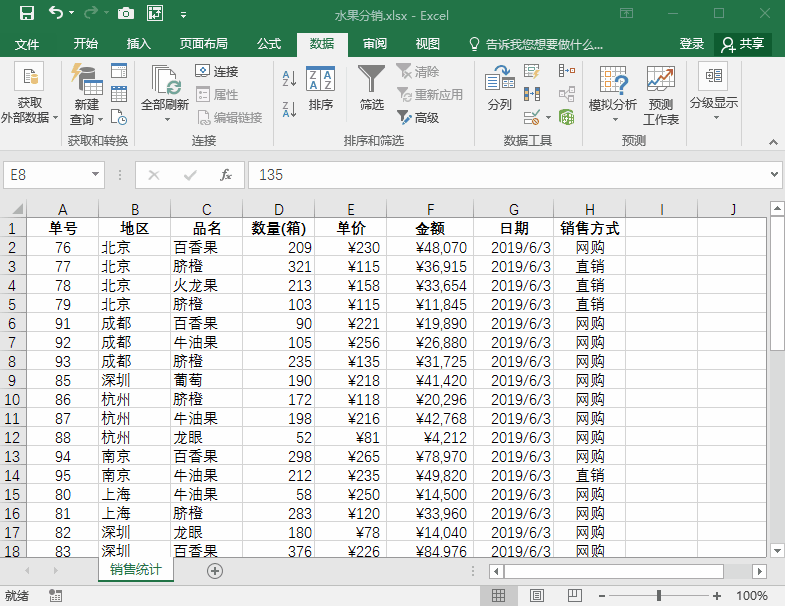Viewport: 785px width, 606px height.
Task: Click the Advanced filter (高级) option
Action: pos(418,117)
